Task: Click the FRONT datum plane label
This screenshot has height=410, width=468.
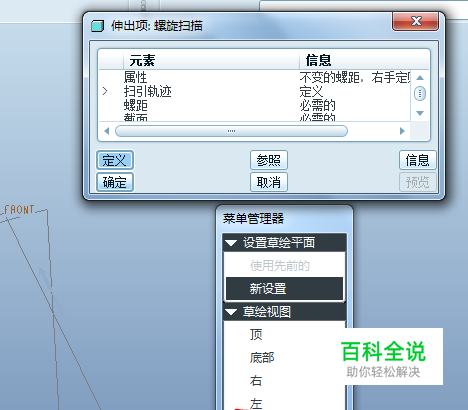Action: pos(19,210)
